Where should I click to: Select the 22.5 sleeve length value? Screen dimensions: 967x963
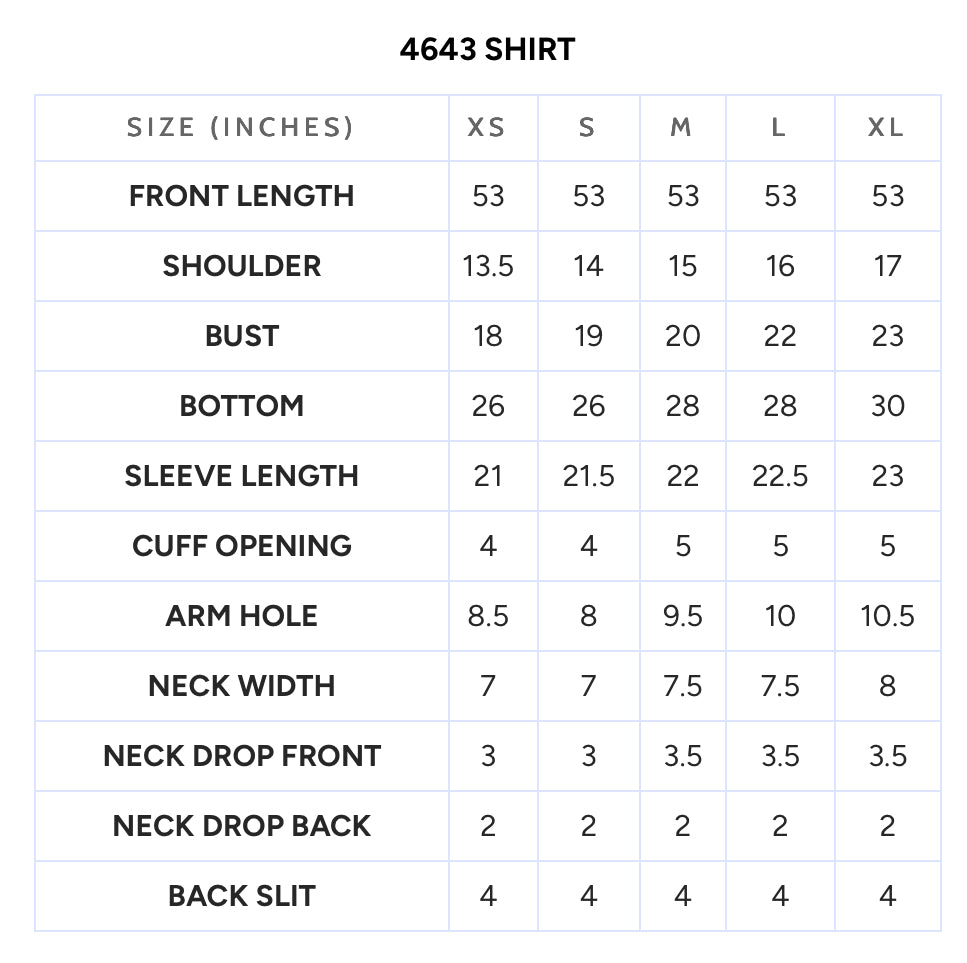tap(780, 476)
